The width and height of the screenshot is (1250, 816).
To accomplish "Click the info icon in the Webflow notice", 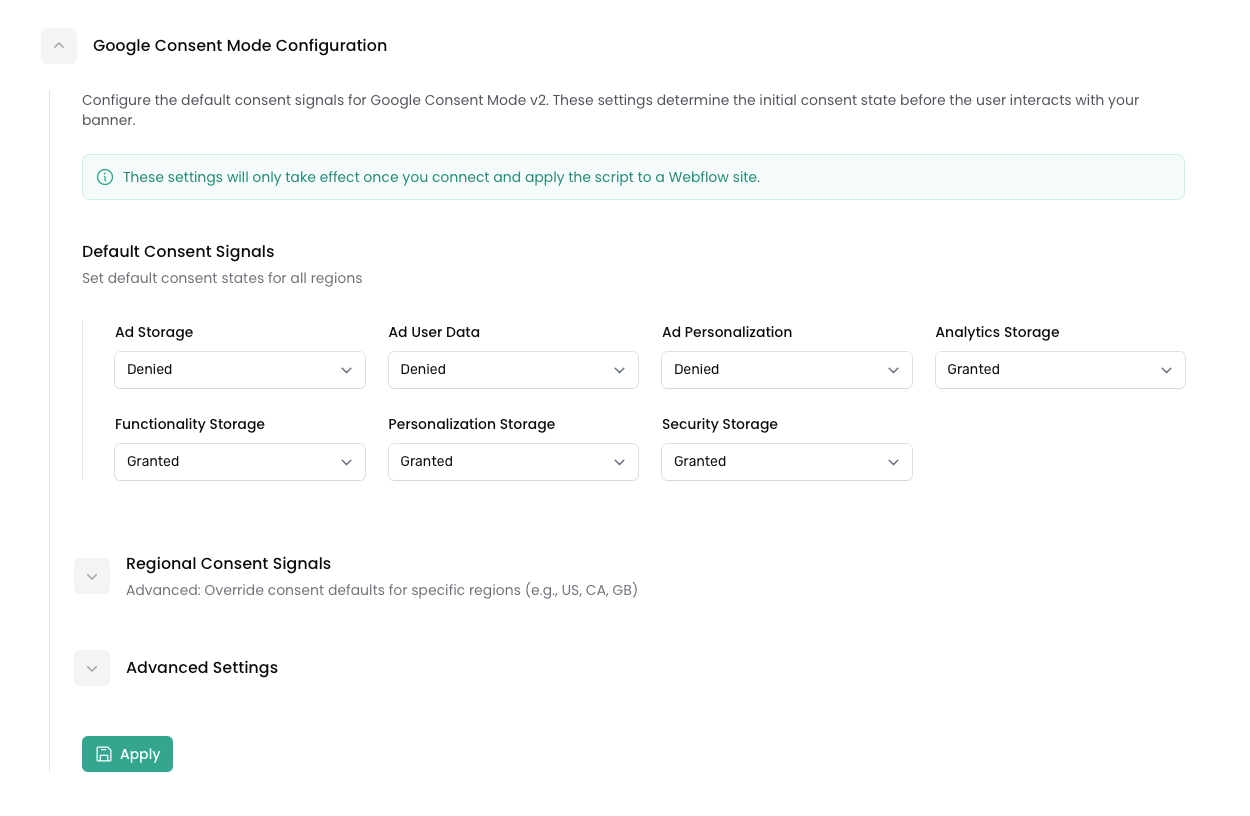I will click(x=105, y=177).
